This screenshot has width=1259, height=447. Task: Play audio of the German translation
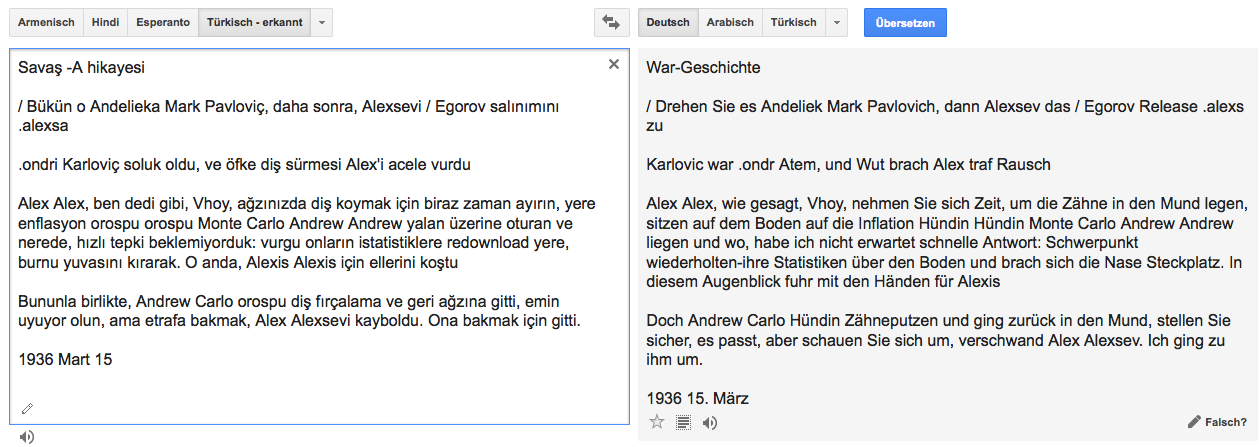709,422
